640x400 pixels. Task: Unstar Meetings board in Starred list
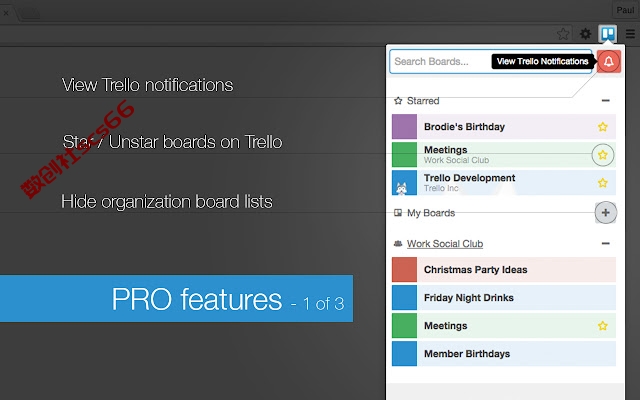click(602, 155)
